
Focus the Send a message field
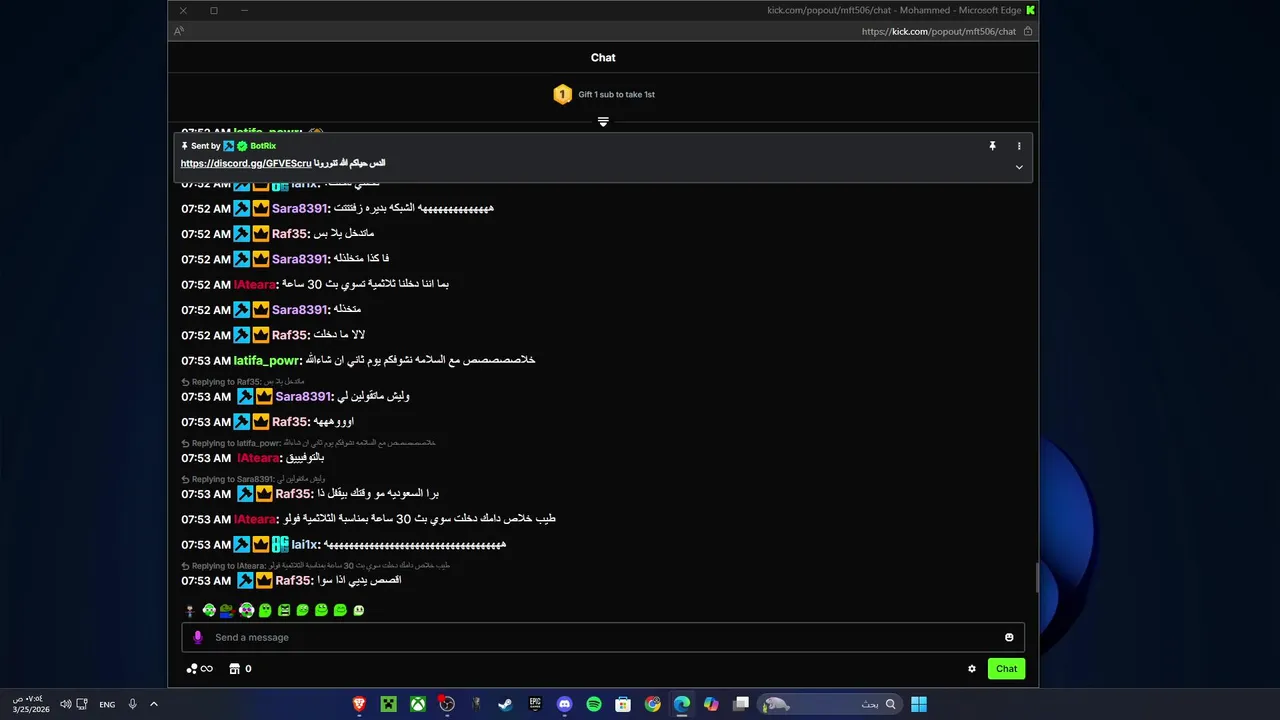[603, 637]
